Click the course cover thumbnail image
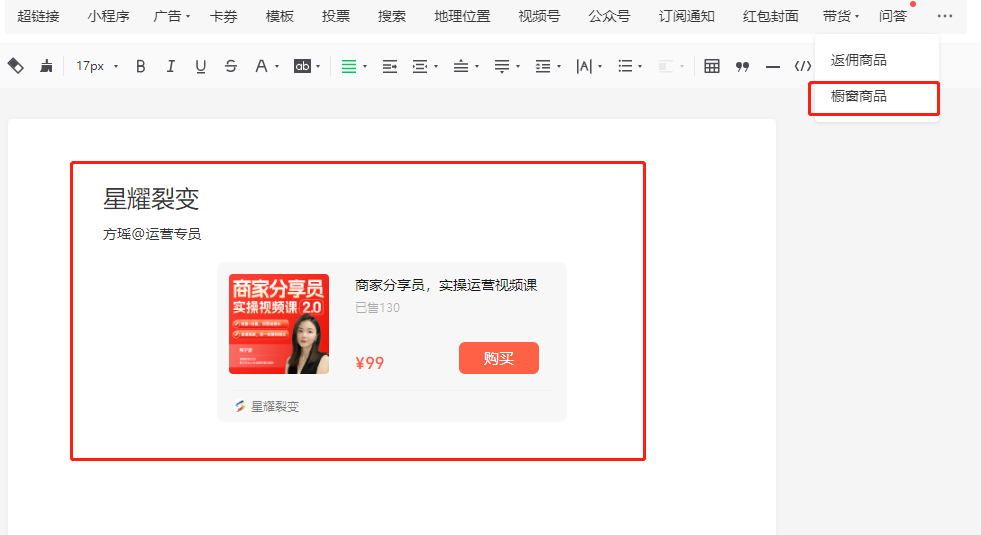This screenshot has height=535, width=981. tap(279, 324)
